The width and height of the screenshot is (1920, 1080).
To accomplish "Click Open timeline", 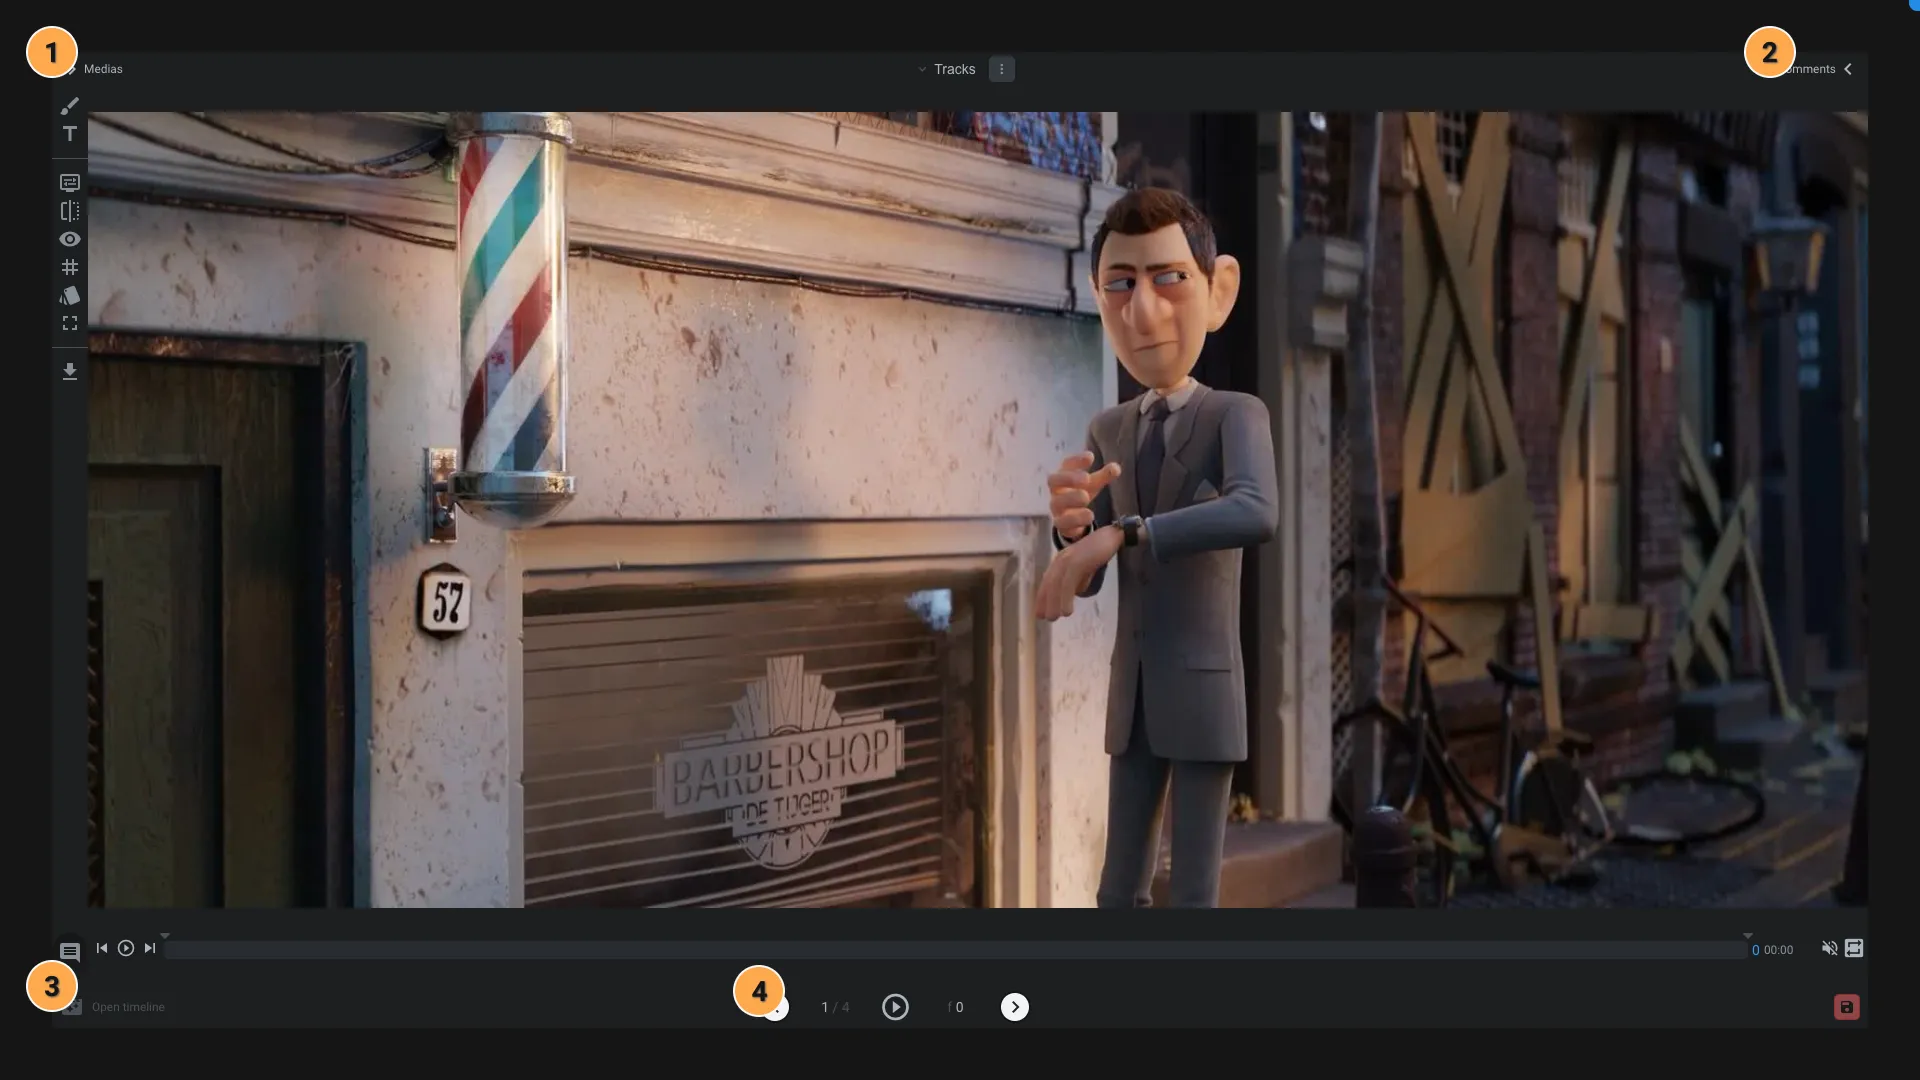I will 128,1007.
